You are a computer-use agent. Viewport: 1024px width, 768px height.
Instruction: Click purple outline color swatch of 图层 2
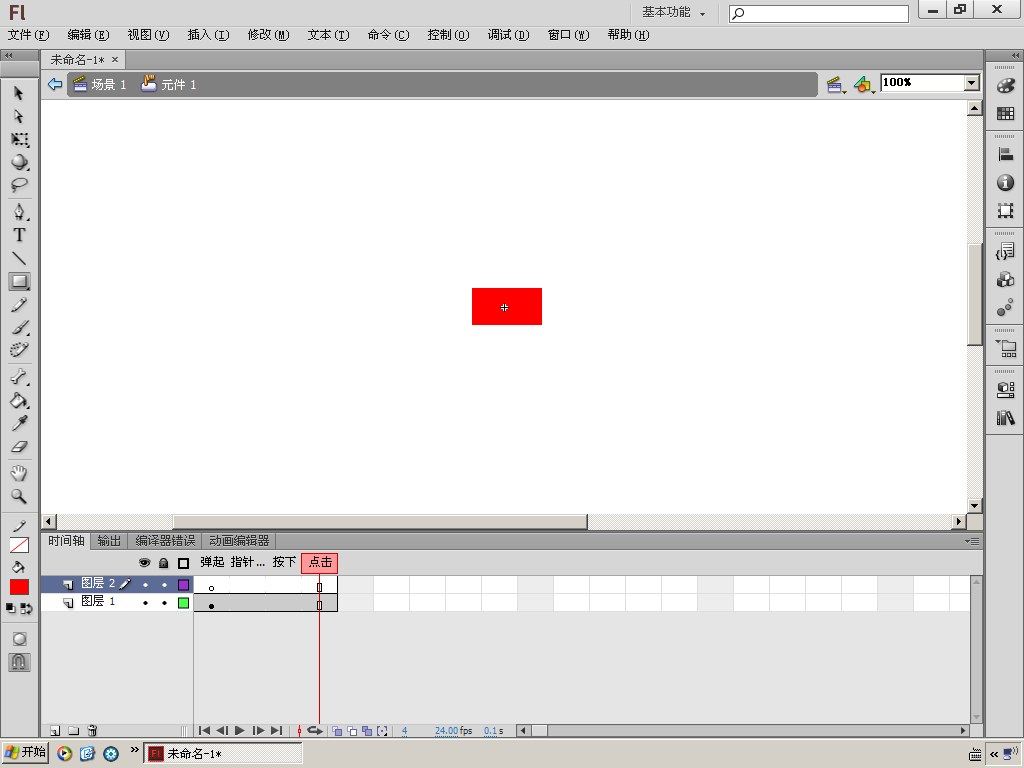tap(184, 585)
